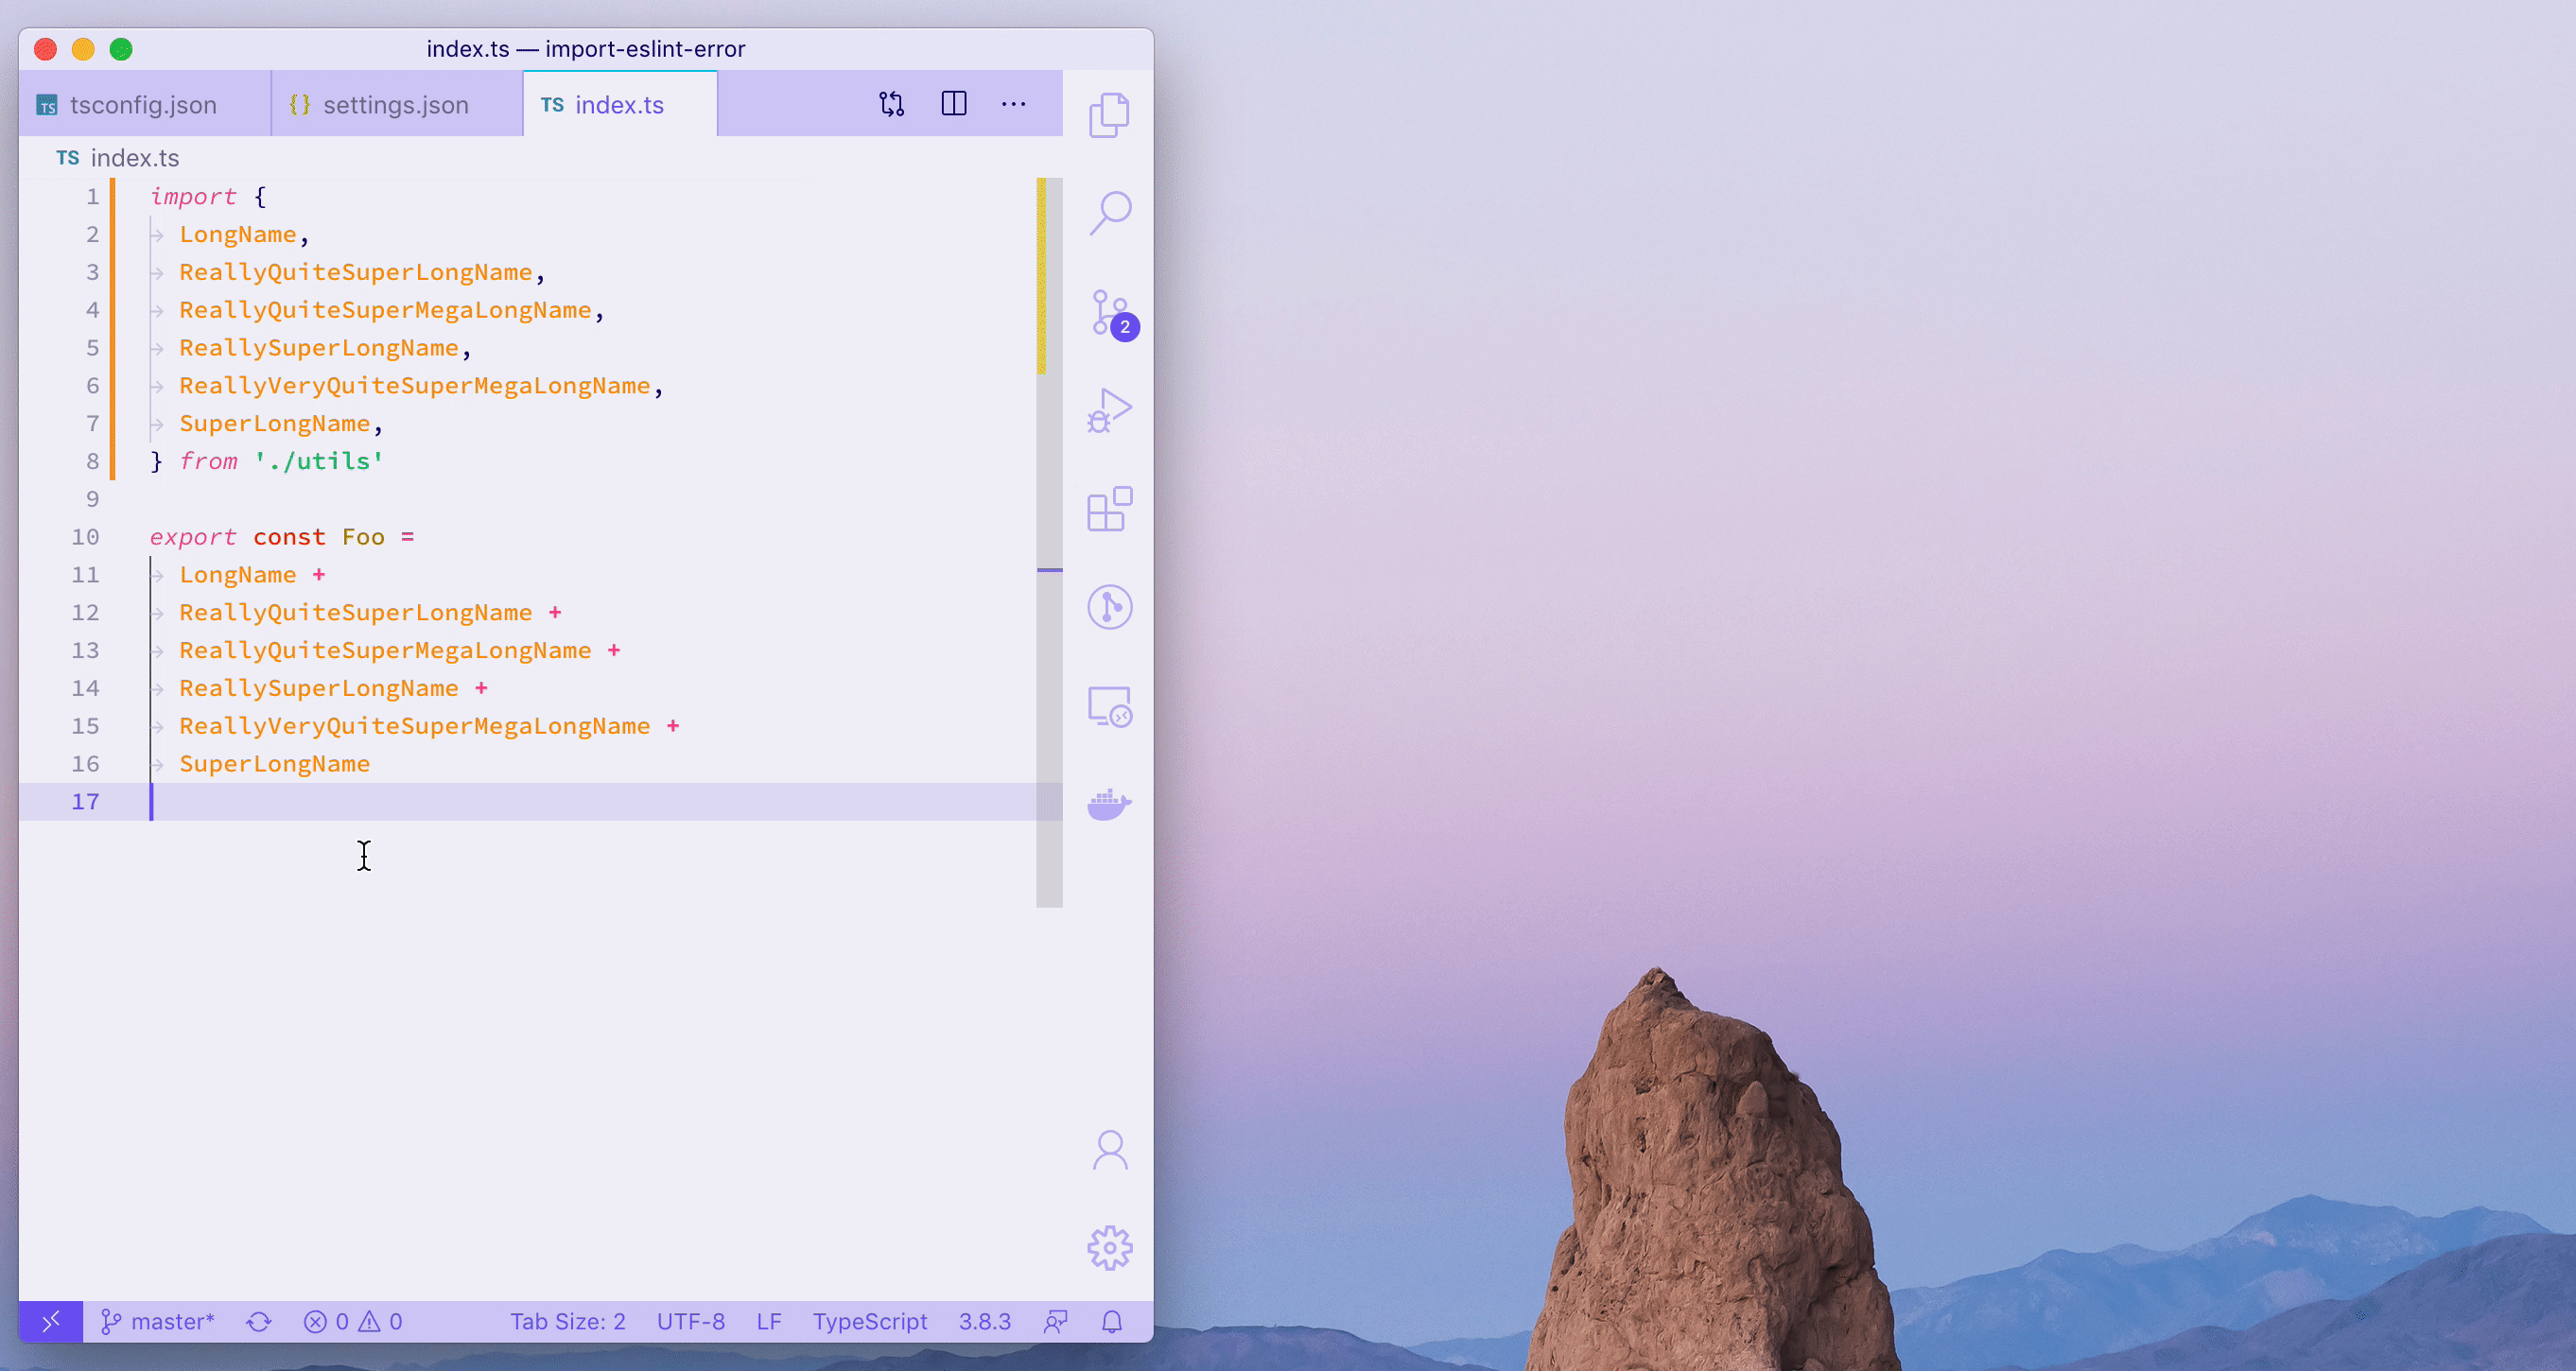
Task: Change indentation via Tab Size: 2
Action: click(567, 1321)
